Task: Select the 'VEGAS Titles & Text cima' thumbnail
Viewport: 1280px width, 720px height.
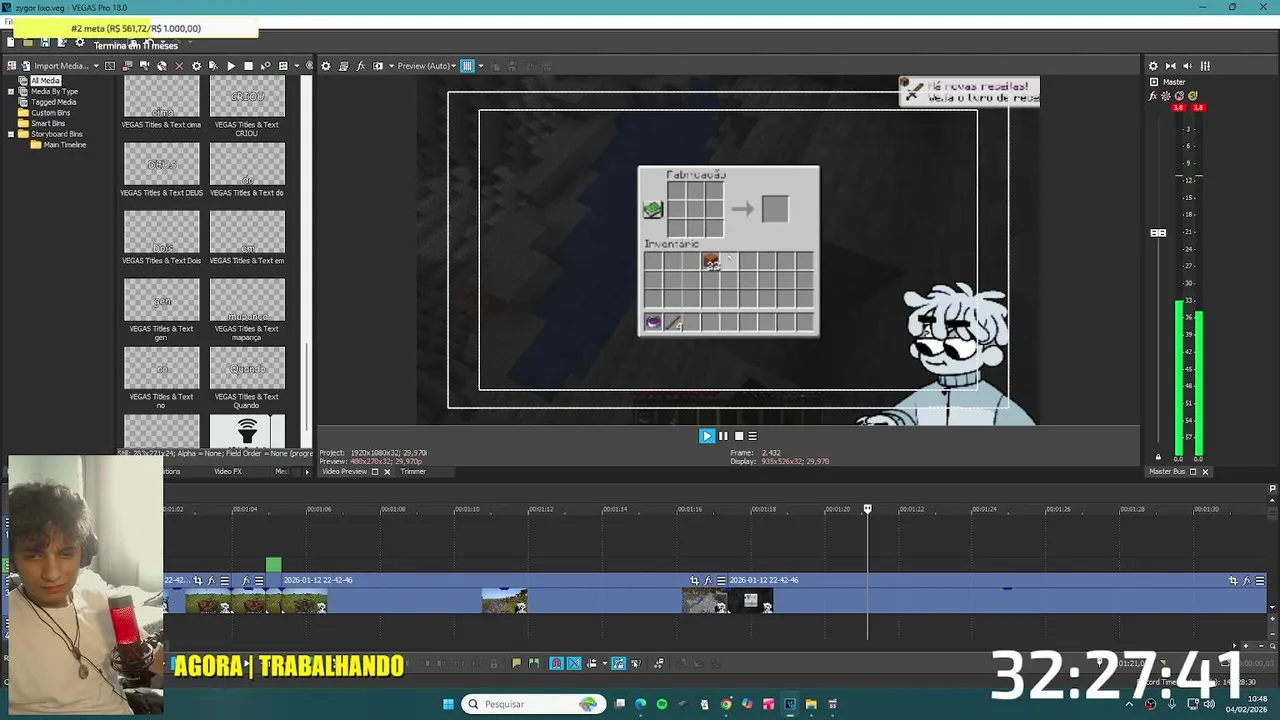Action: coord(162,98)
